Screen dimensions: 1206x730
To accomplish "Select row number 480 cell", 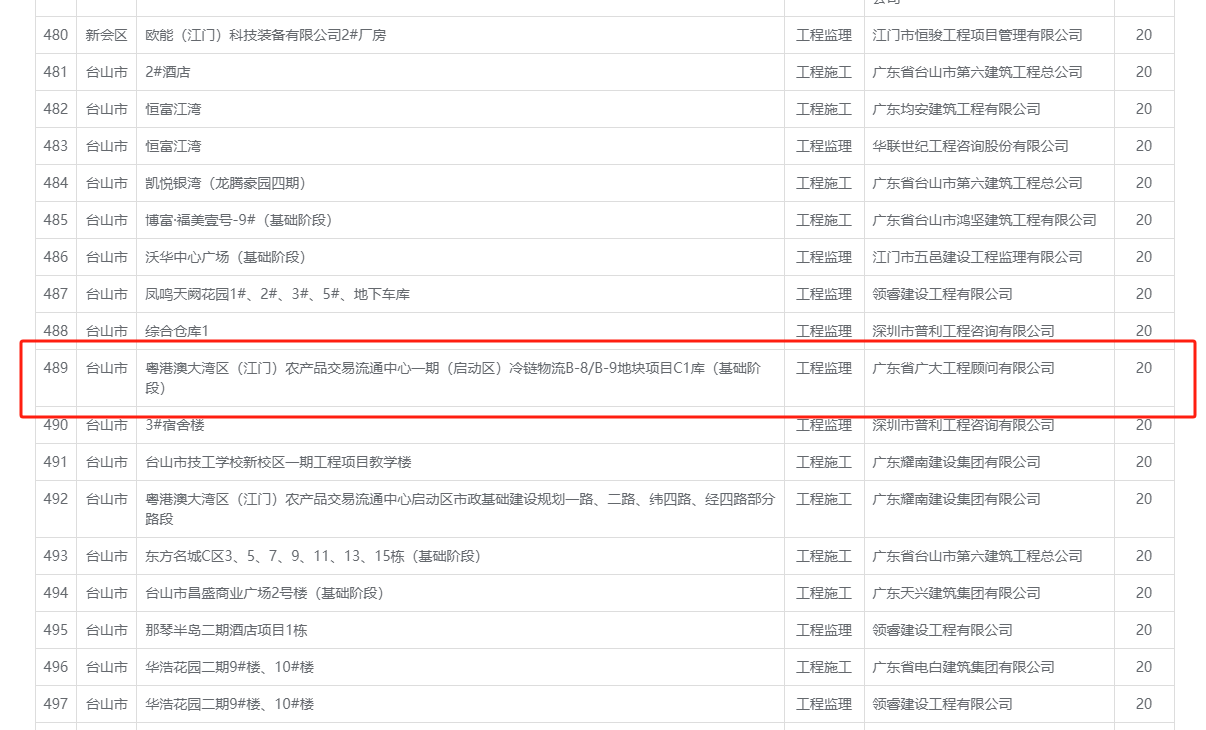I will [56, 35].
